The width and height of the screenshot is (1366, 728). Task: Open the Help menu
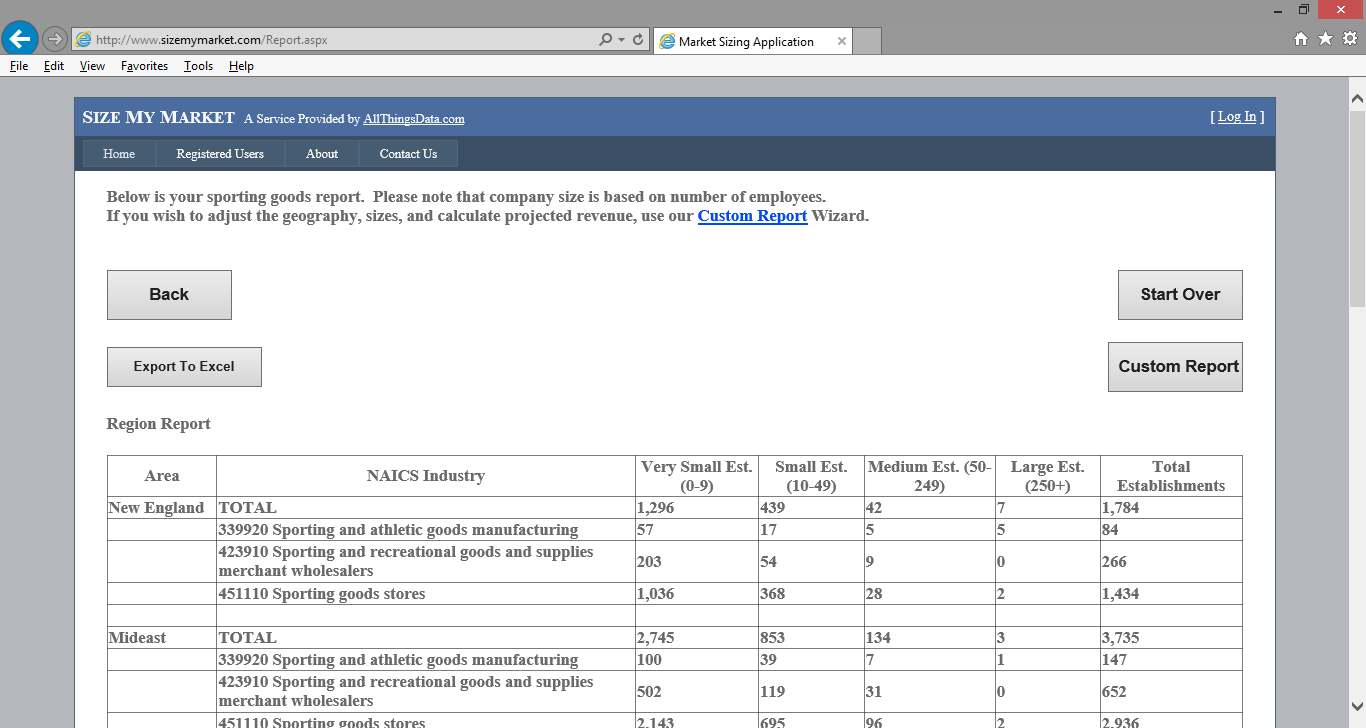tap(241, 66)
